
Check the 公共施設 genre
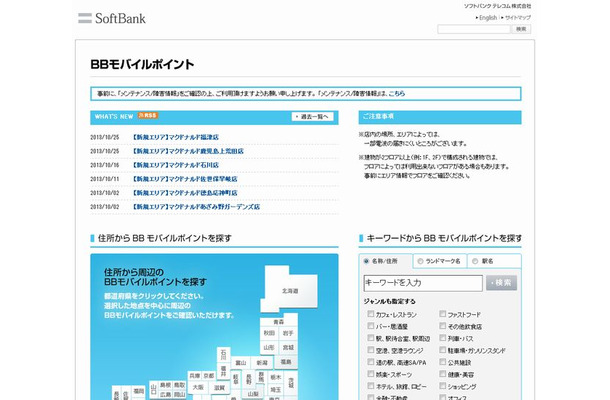(442, 362)
